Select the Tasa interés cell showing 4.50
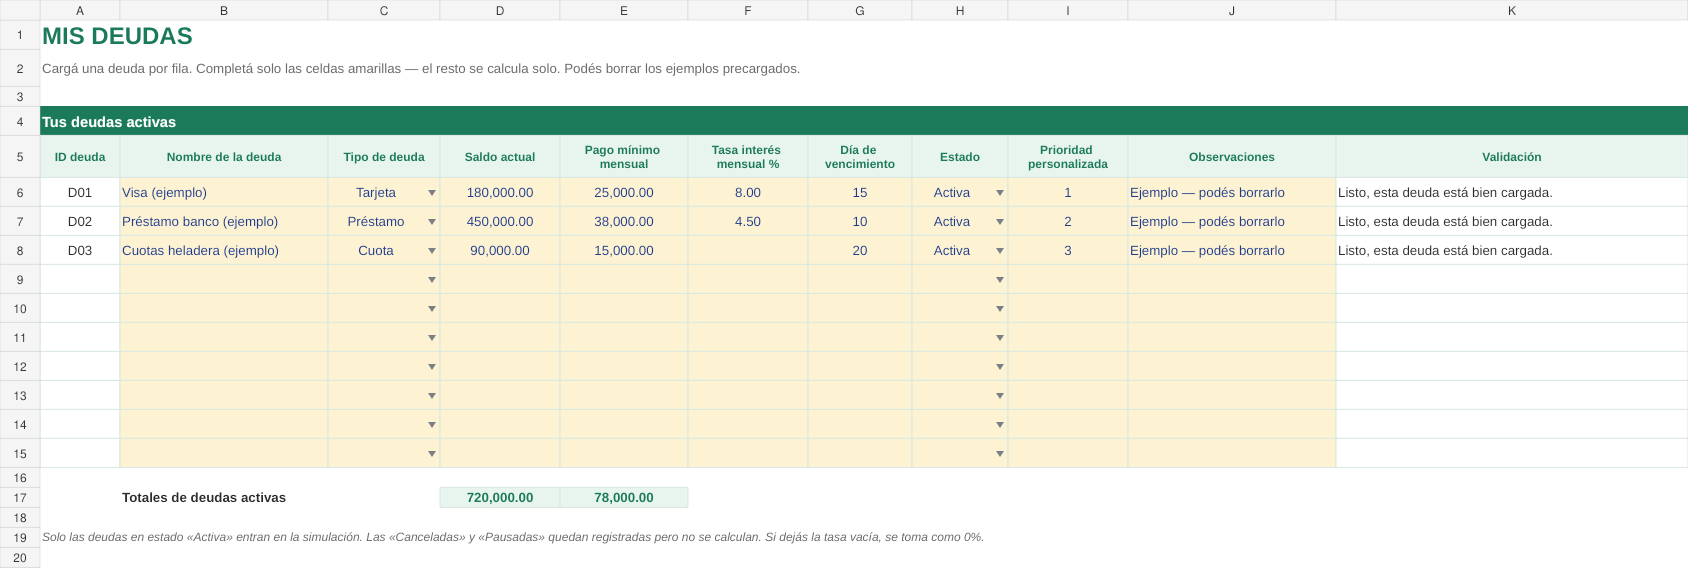The height and width of the screenshot is (568, 1688). [748, 222]
